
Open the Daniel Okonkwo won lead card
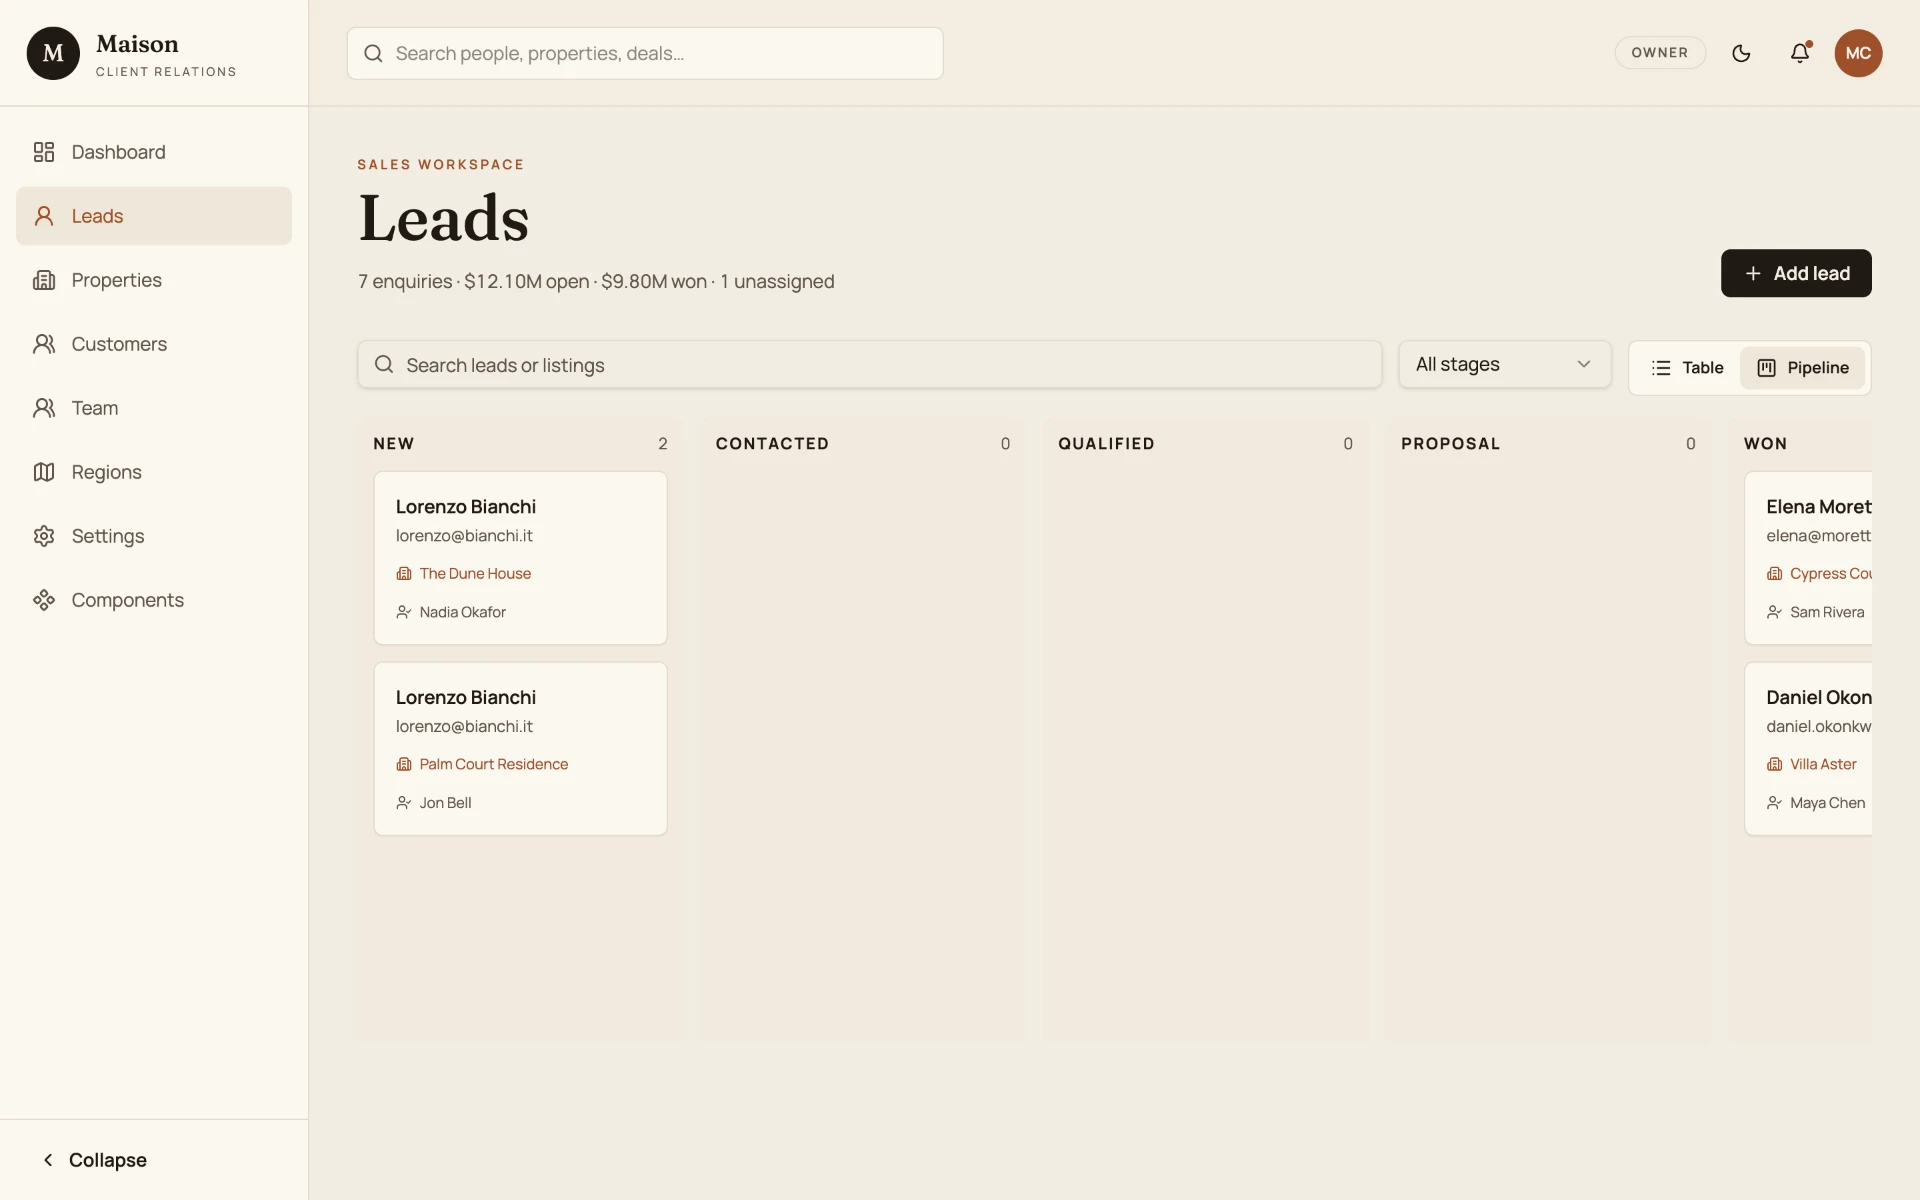pyautogui.click(x=1808, y=749)
